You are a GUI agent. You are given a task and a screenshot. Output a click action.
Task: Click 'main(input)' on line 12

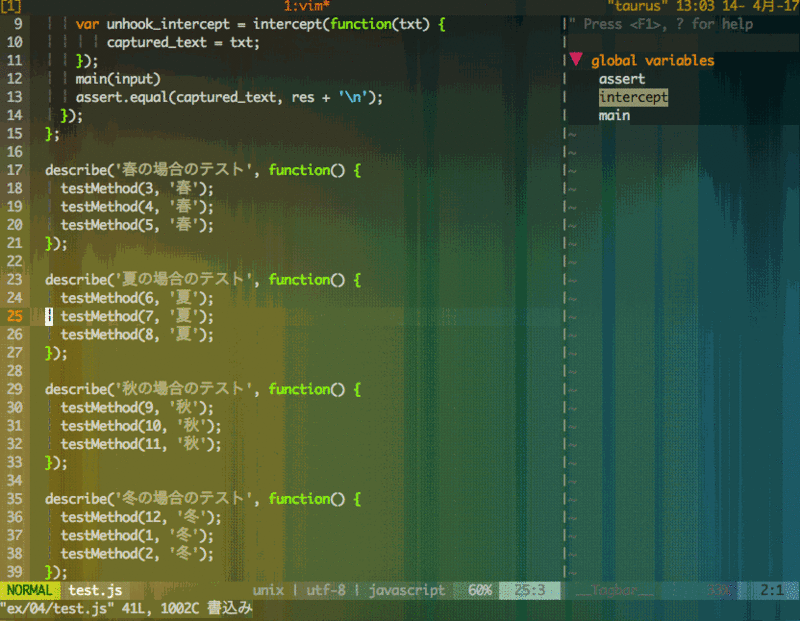point(118,79)
